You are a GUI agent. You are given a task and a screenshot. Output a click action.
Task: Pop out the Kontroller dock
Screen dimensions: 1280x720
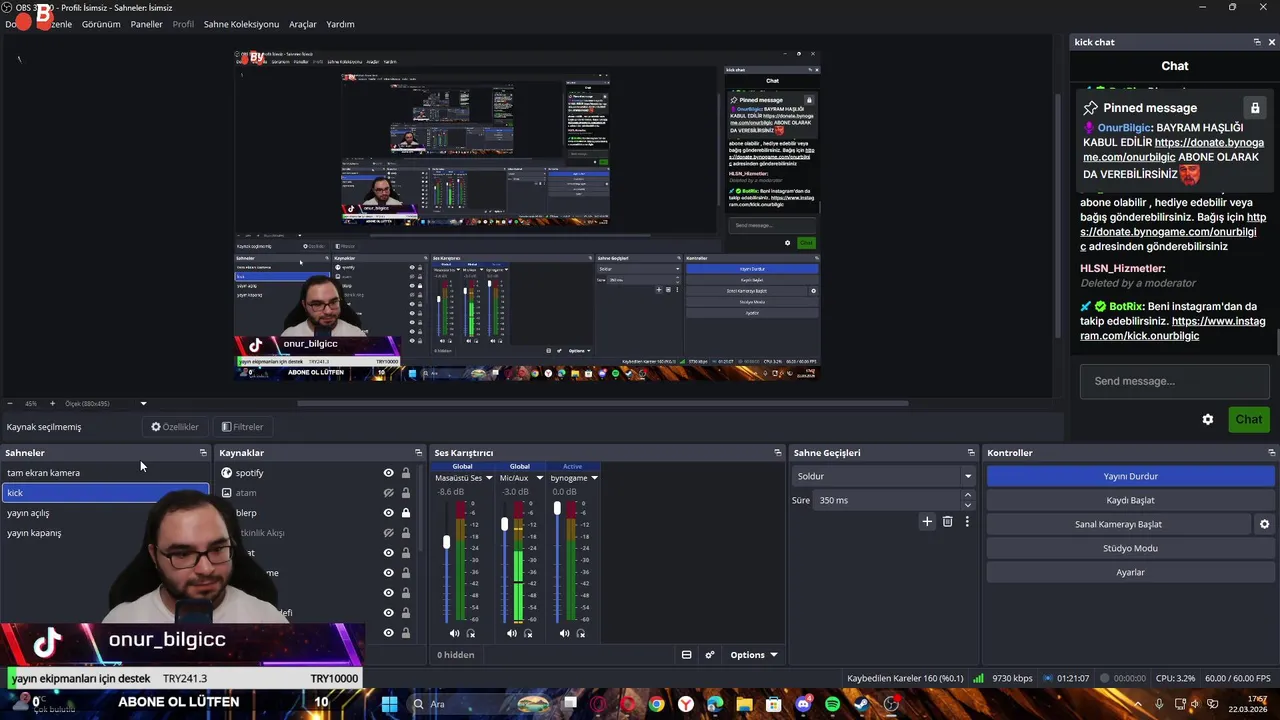[1272, 453]
